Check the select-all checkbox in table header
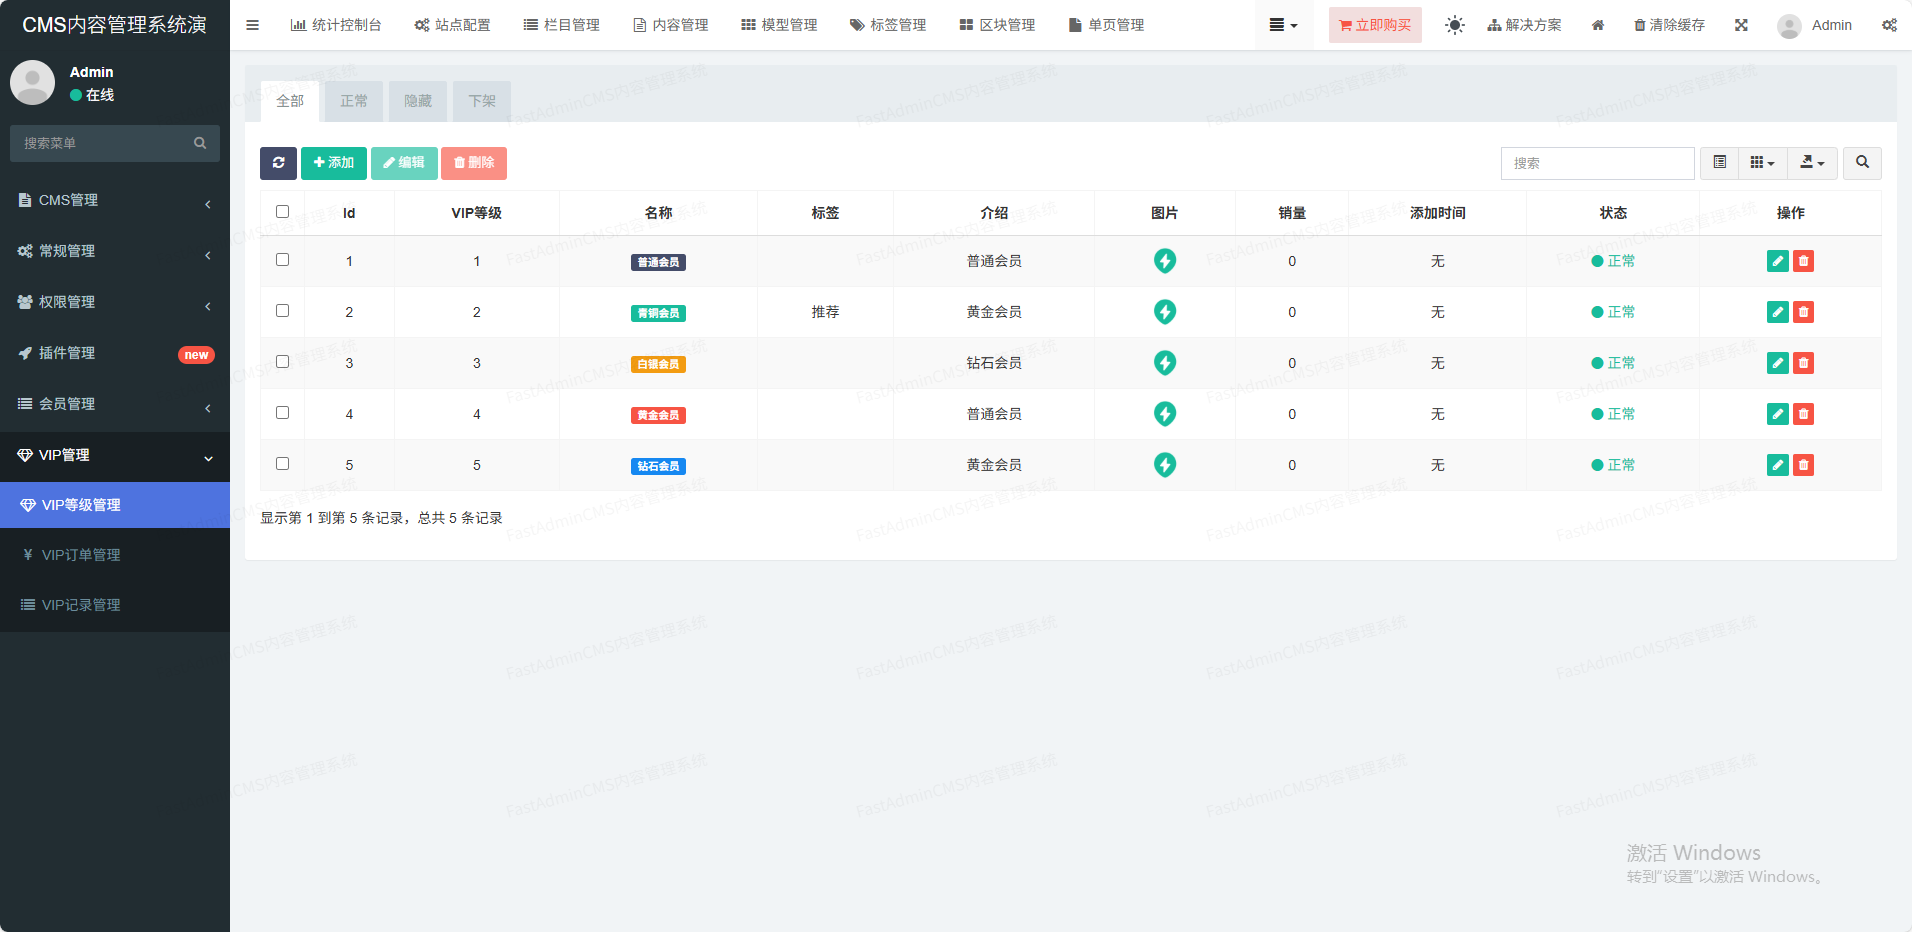Screen dimensions: 1912x932 (282, 212)
